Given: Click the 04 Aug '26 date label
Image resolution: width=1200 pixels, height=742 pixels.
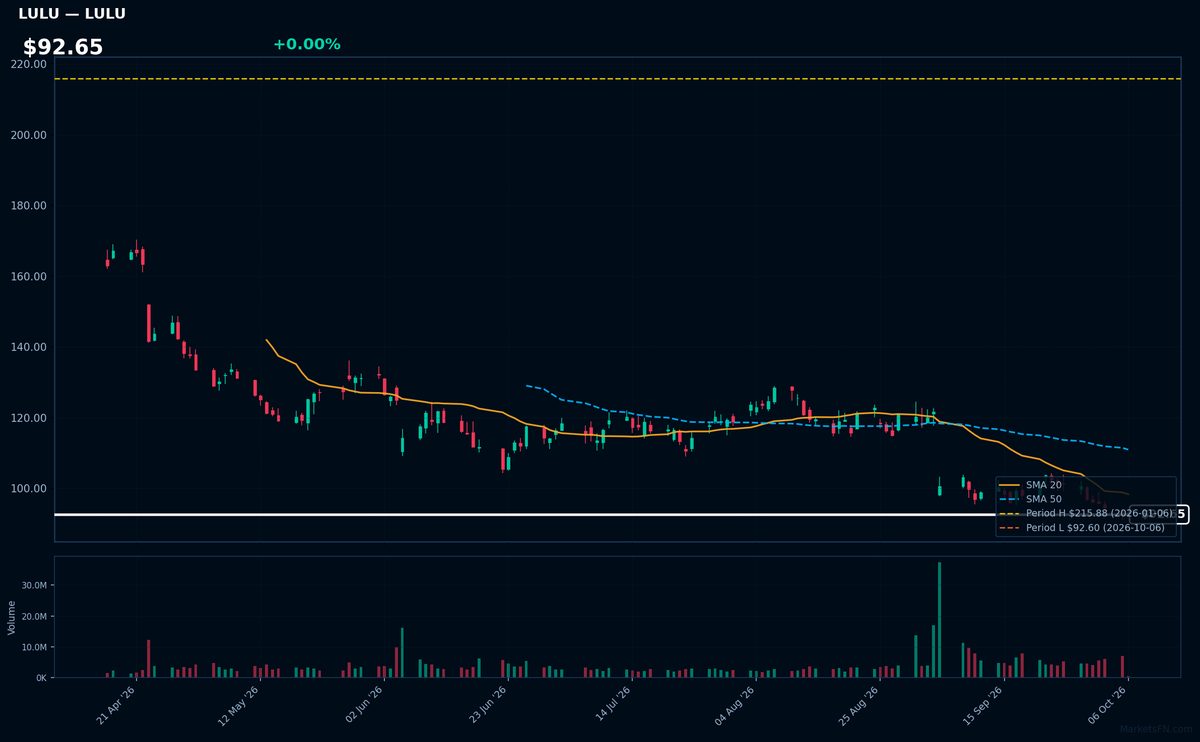Looking at the screenshot, I should (x=735, y=705).
